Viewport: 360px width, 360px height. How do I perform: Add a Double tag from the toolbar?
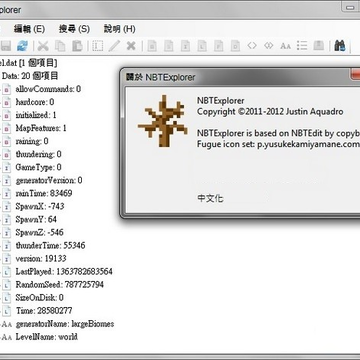pyautogui.click(x=235, y=46)
